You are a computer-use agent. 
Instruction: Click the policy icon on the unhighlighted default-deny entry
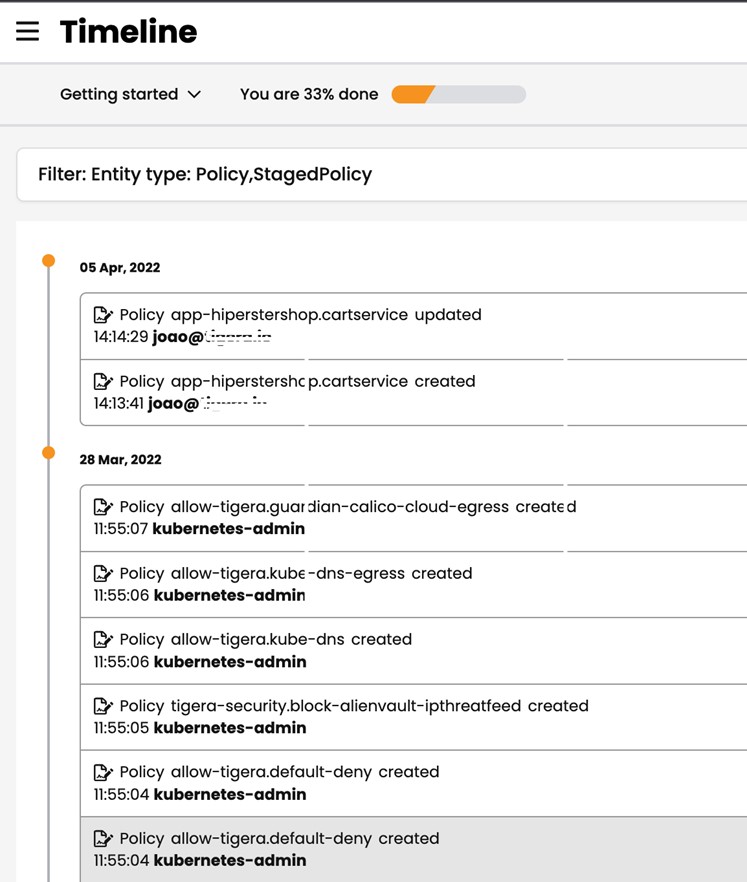103,772
